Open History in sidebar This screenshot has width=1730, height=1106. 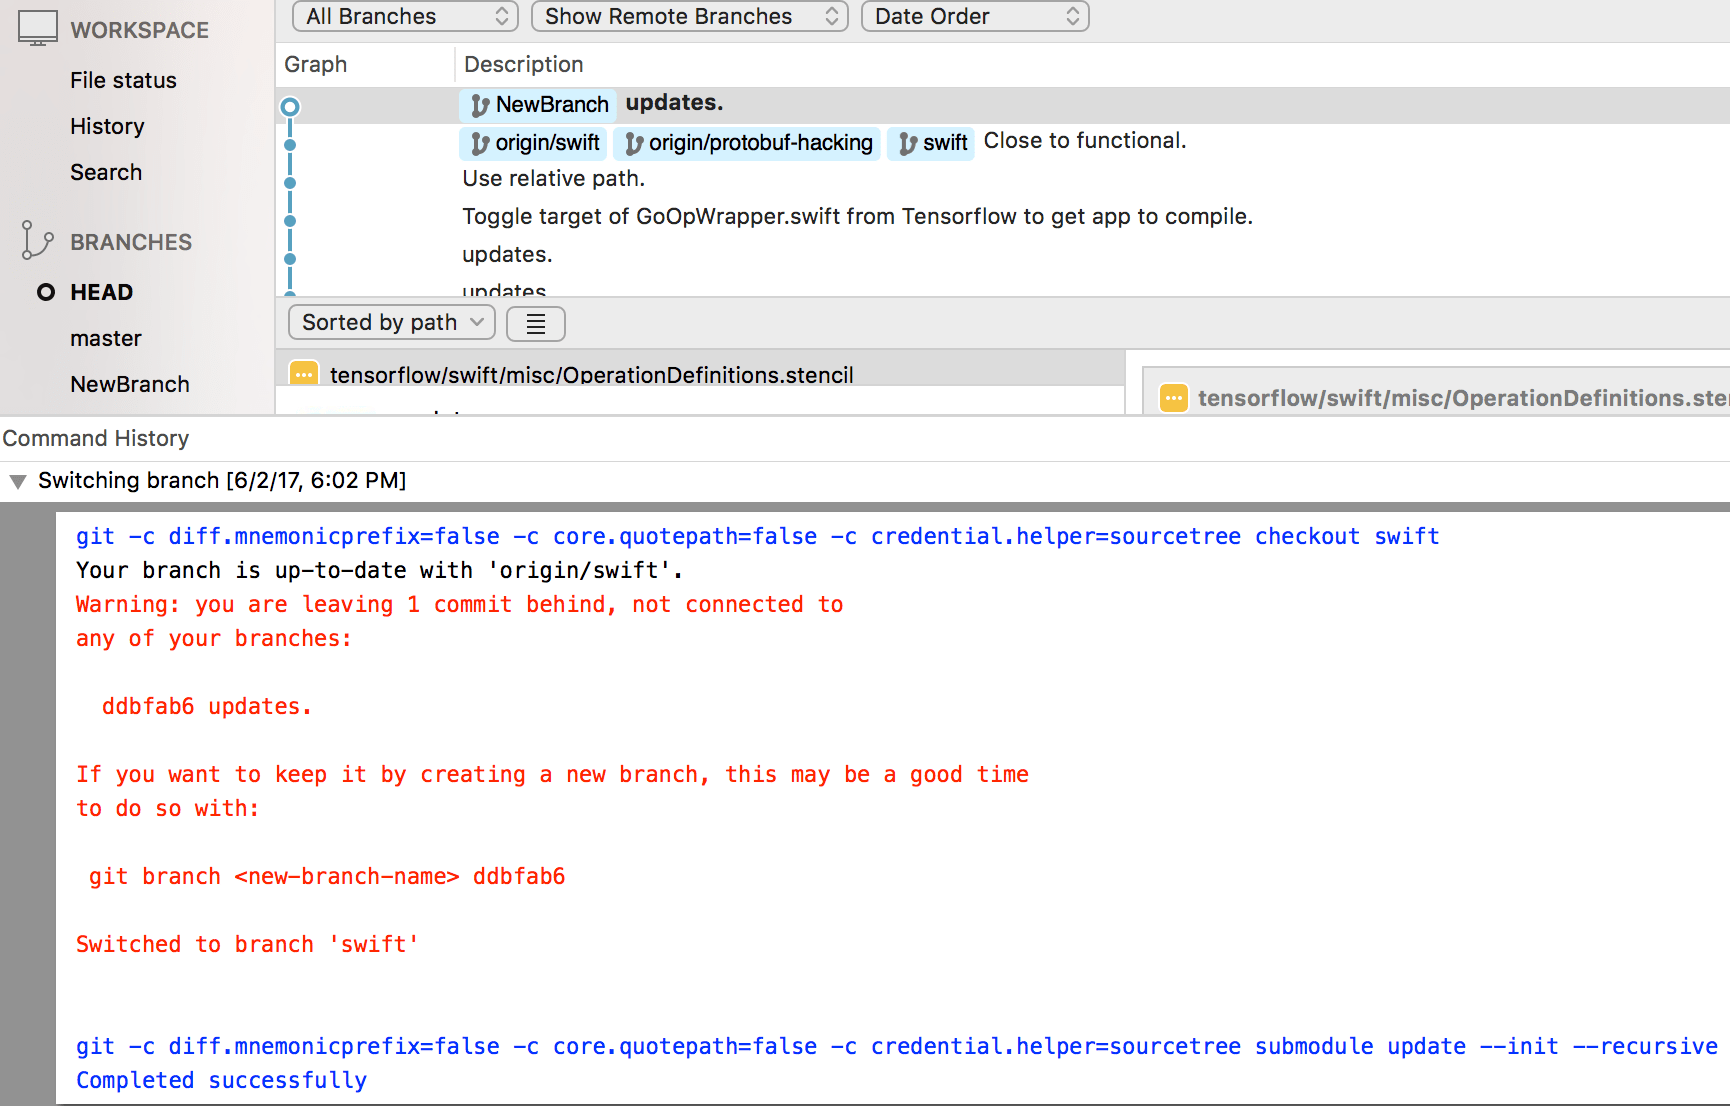pos(107,126)
